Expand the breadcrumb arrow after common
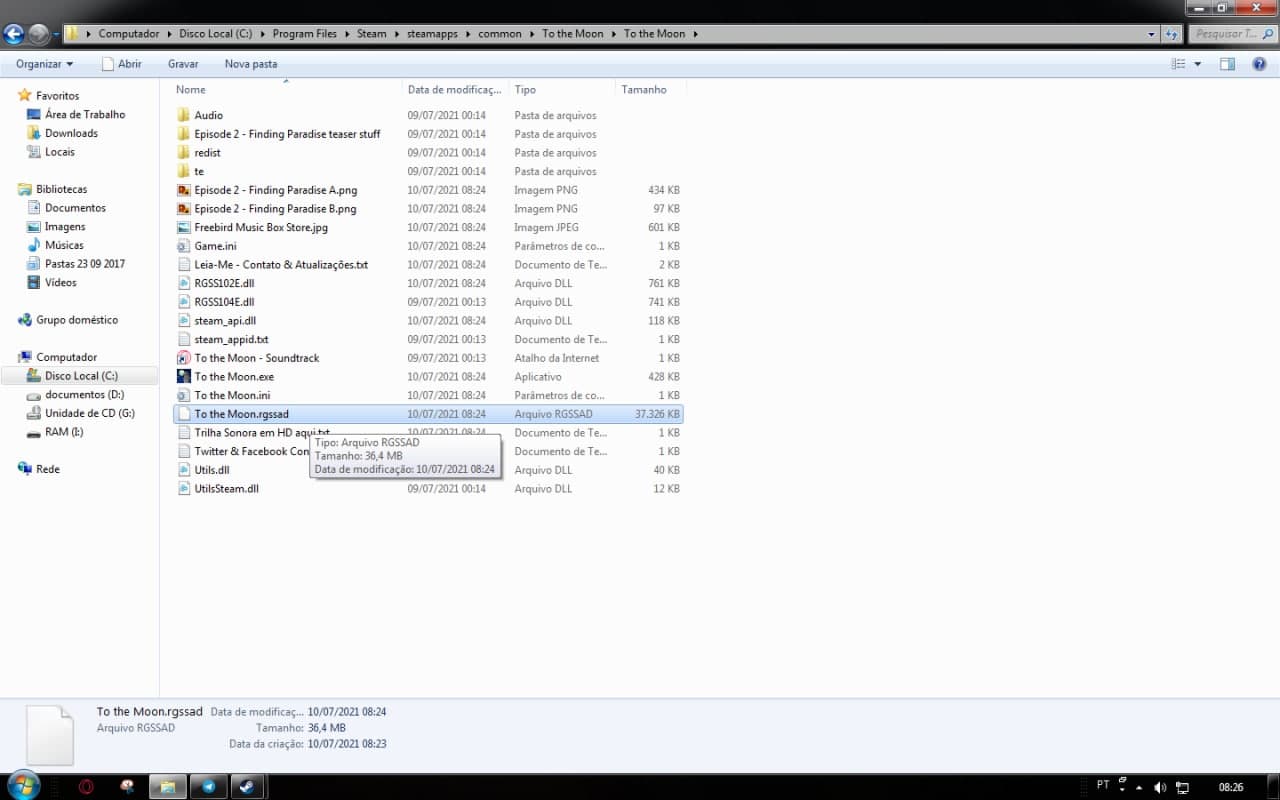 point(532,34)
